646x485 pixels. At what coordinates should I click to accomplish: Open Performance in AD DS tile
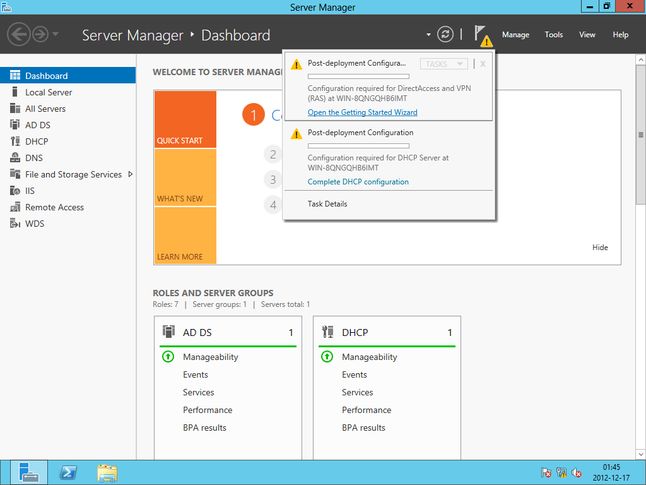pos(207,410)
